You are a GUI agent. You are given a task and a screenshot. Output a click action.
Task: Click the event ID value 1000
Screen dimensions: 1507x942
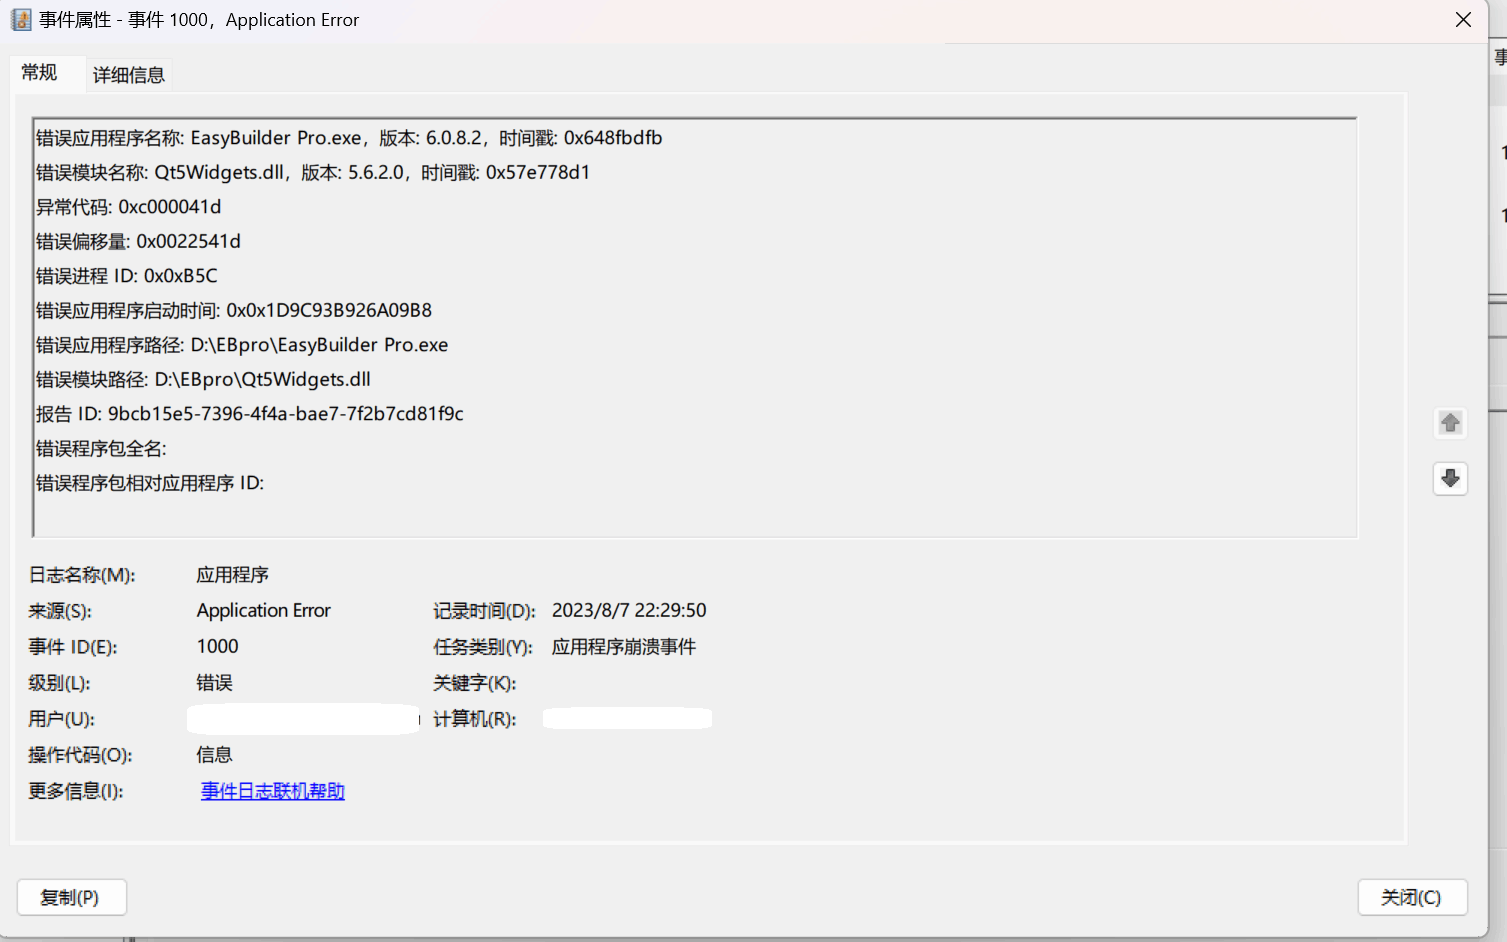coord(218,646)
